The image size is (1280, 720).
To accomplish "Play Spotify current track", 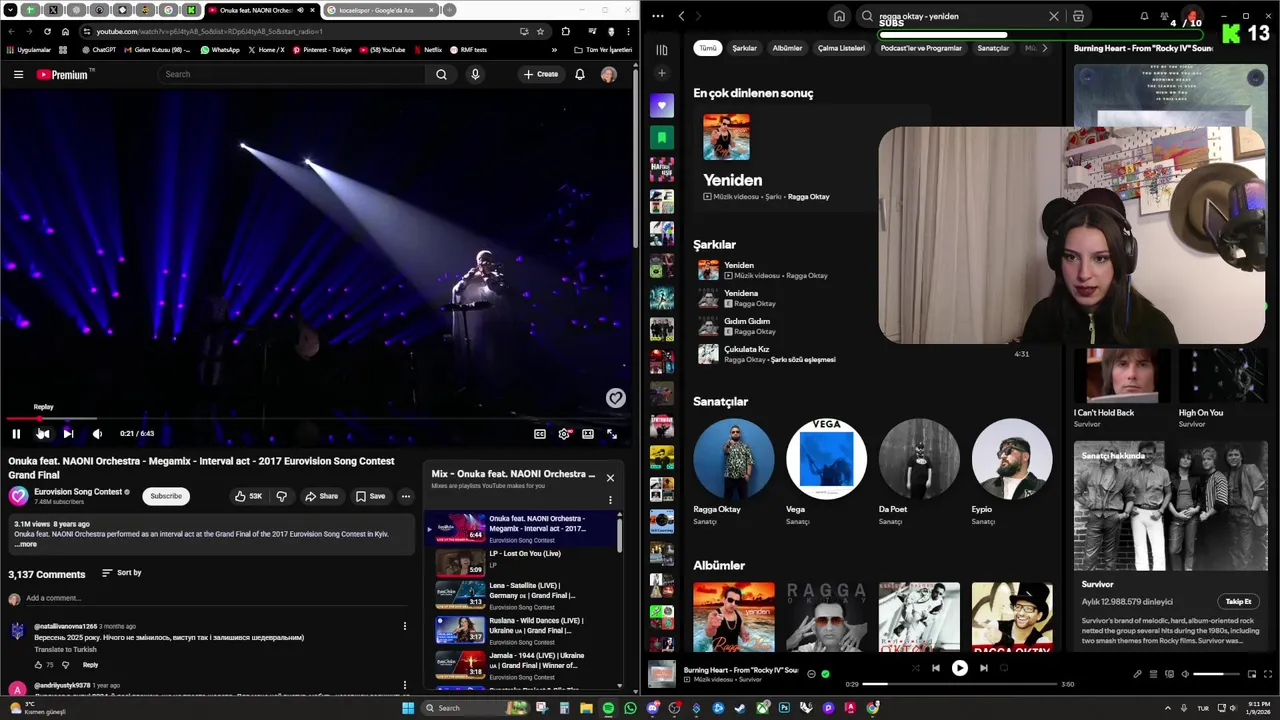I will click(x=959, y=668).
